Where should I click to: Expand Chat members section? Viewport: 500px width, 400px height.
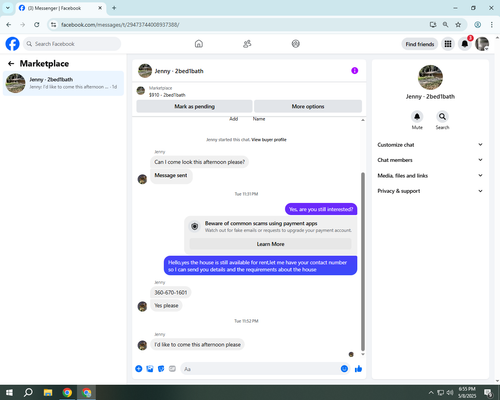point(430,160)
